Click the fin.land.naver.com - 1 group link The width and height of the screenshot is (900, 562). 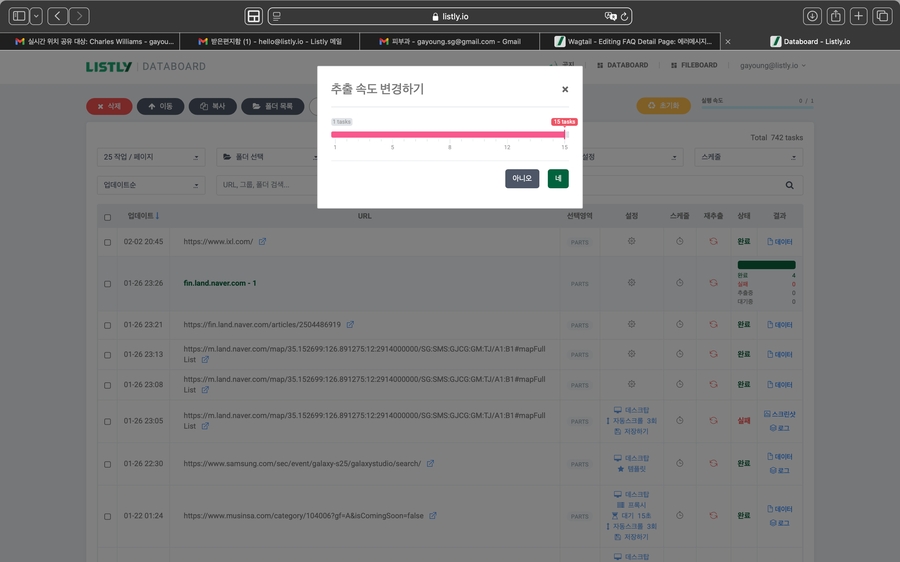(220, 283)
